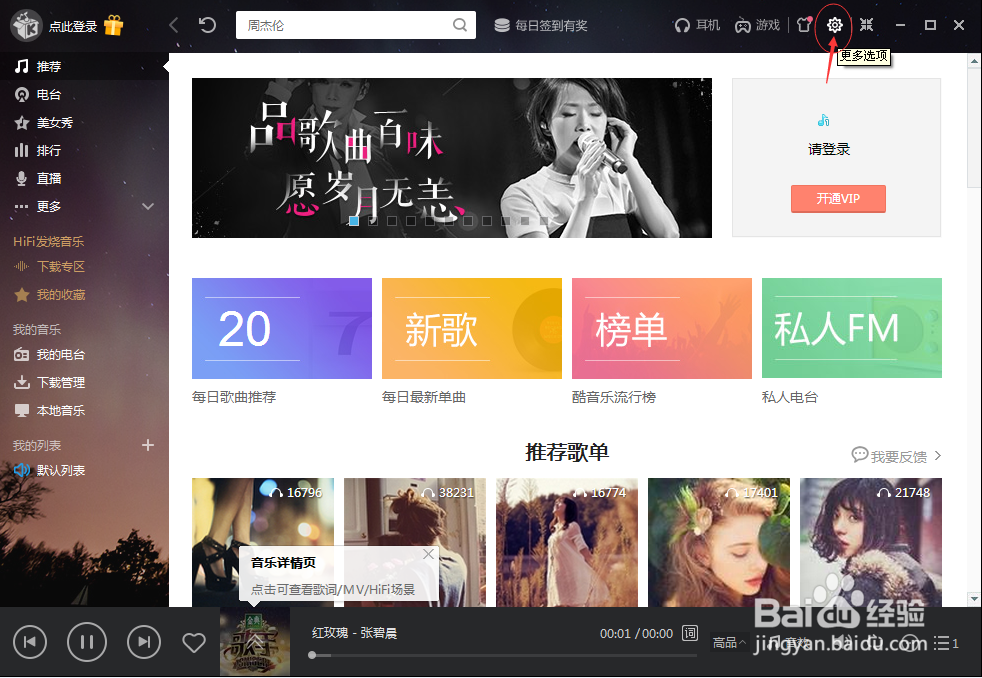The height and width of the screenshot is (678, 982).
Task: Select the 推荐 sidebar tab
Action: point(84,66)
